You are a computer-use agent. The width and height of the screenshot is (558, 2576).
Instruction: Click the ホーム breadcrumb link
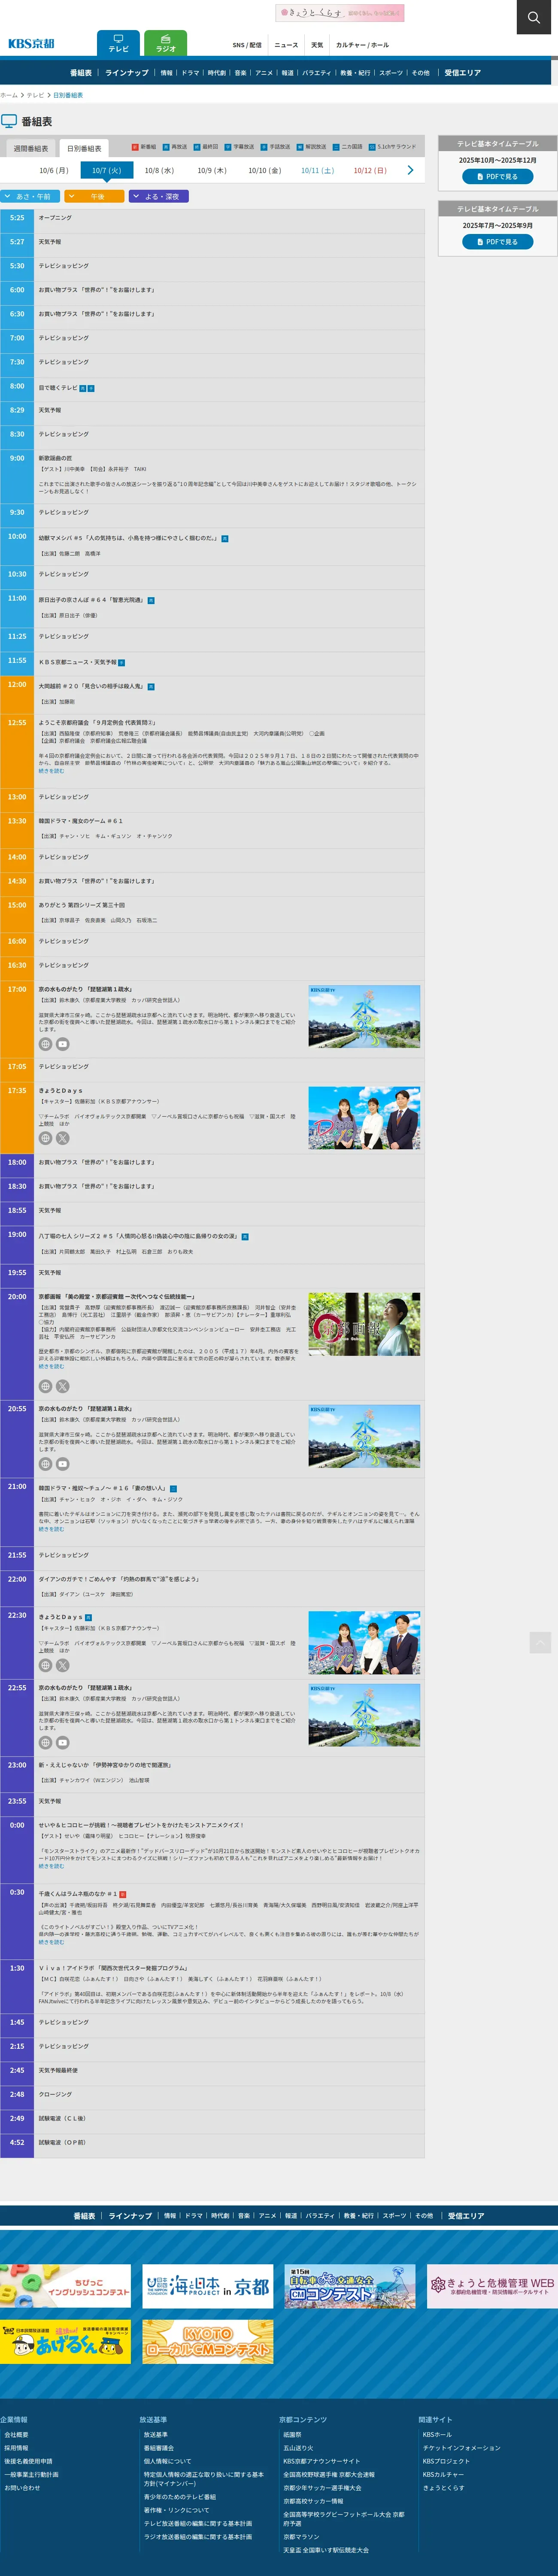point(9,95)
